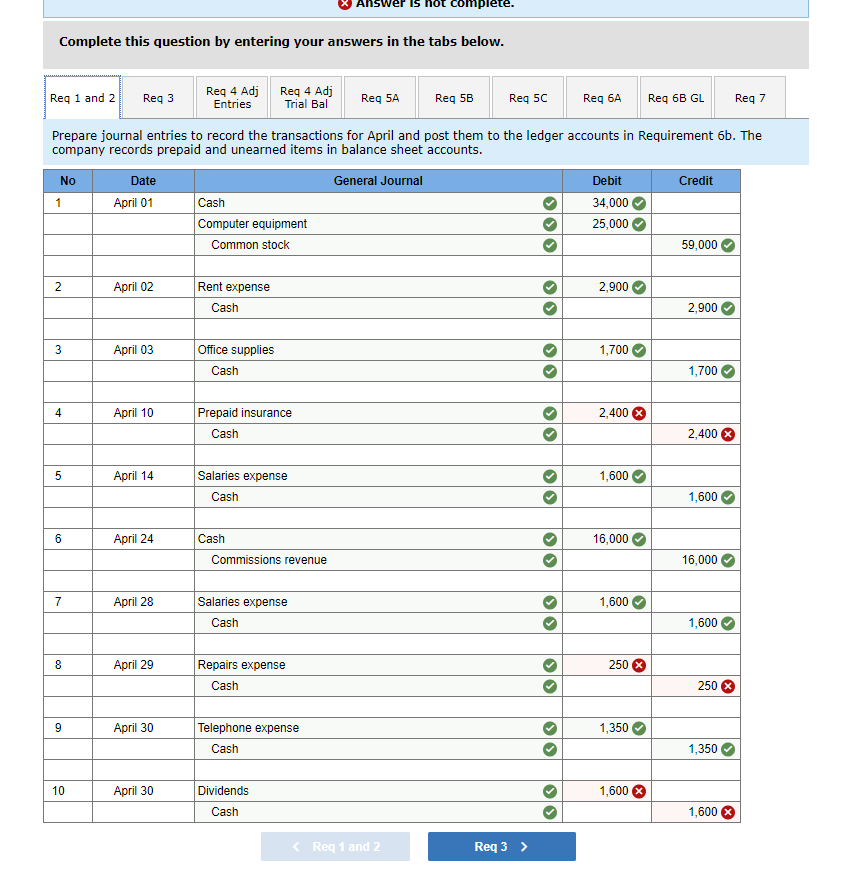Screen dimensions: 855x874
Task: Click the April 29 date cell
Action: click(x=143, y=665)
